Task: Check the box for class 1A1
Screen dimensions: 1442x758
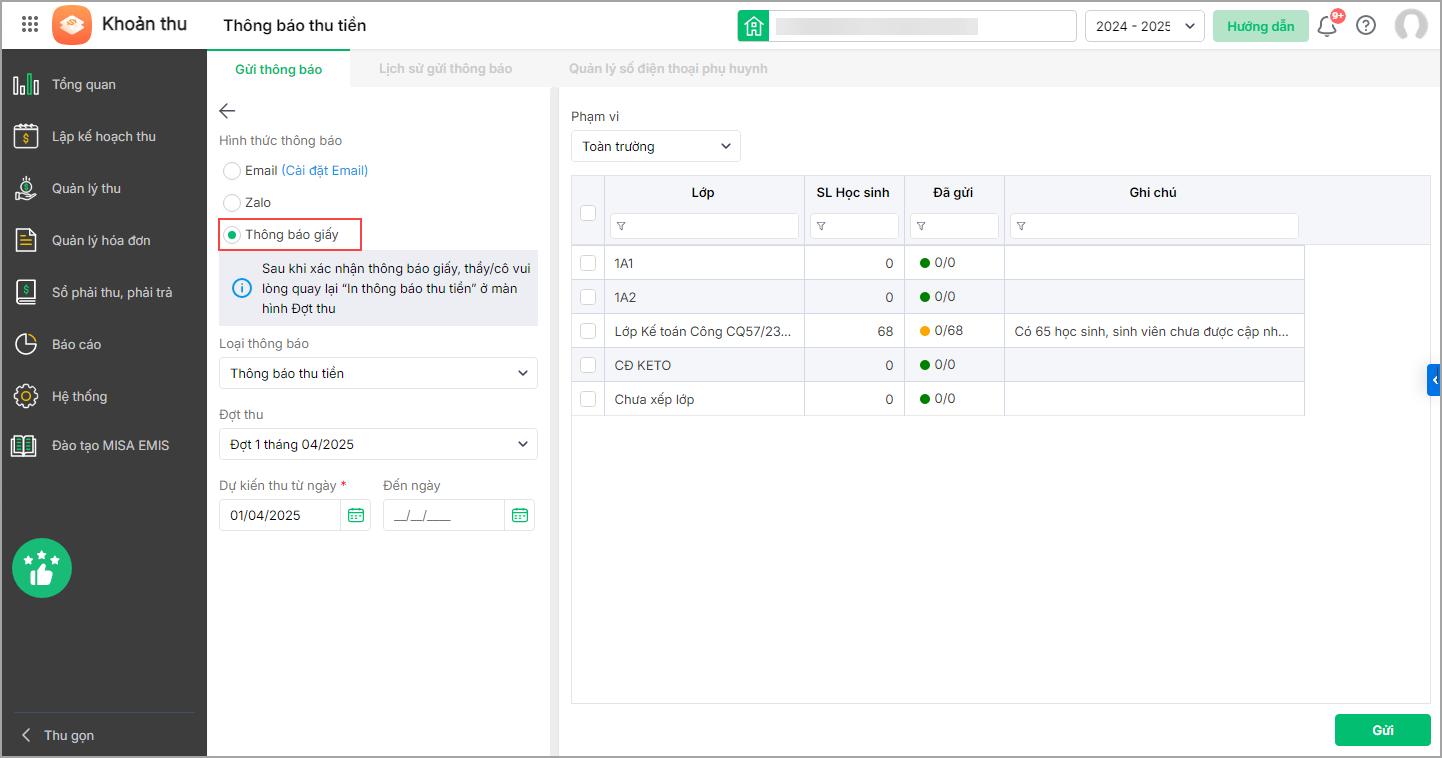Action: click(588, 263)
